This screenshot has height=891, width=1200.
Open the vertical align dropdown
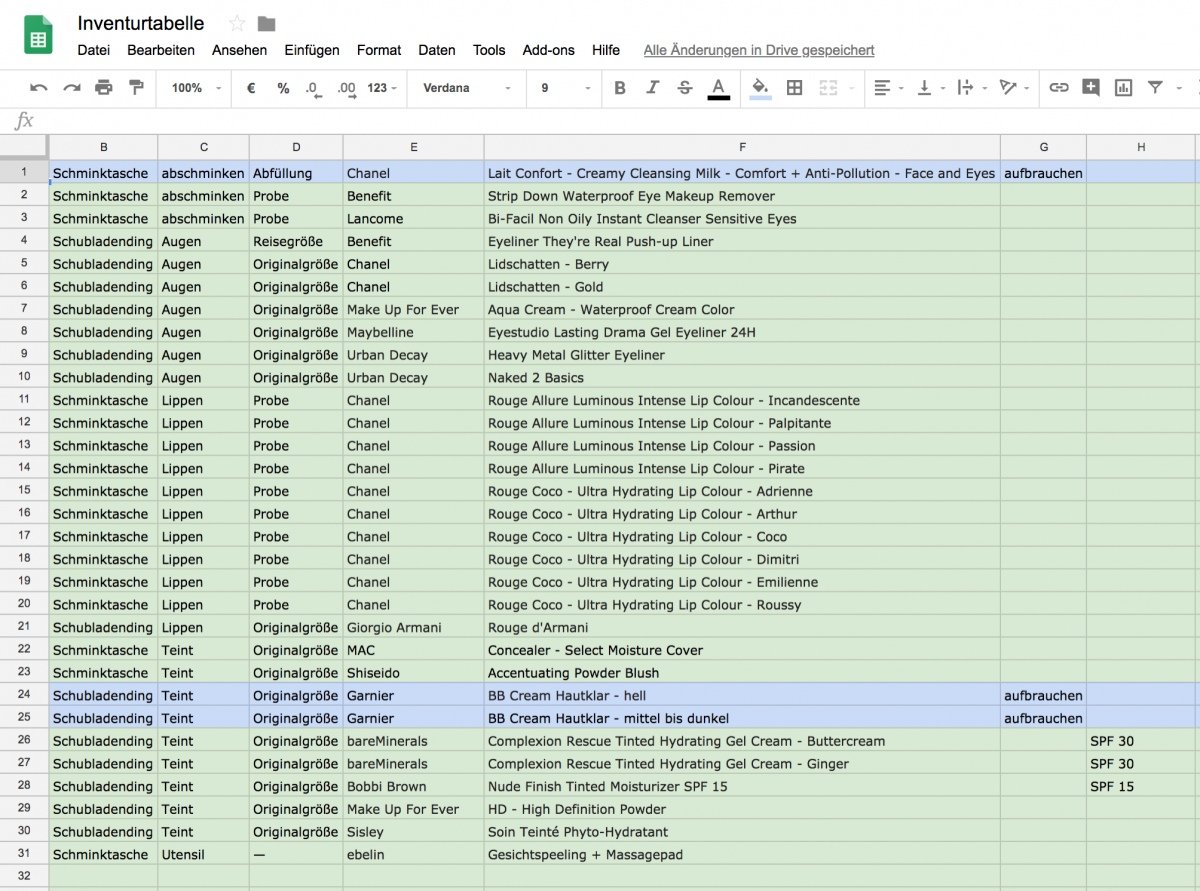click(930, 88)
